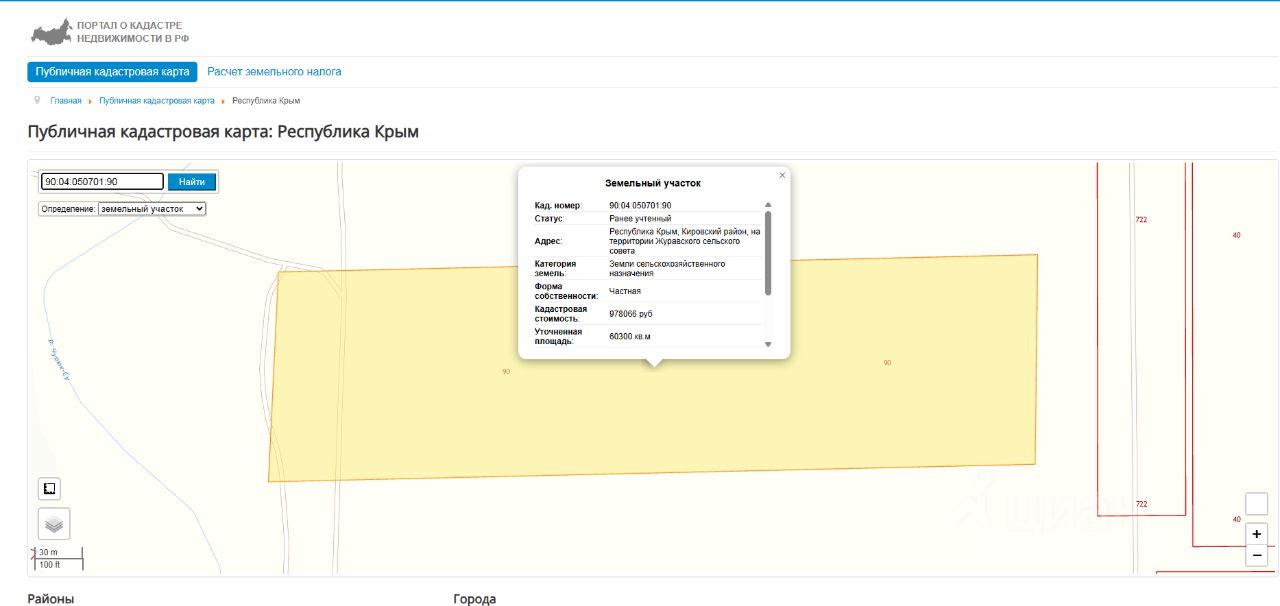The width and height of the screenshot is (1280, 606).
Task: Click the Russia map portal logo
Action: click(x=51, y=31)
